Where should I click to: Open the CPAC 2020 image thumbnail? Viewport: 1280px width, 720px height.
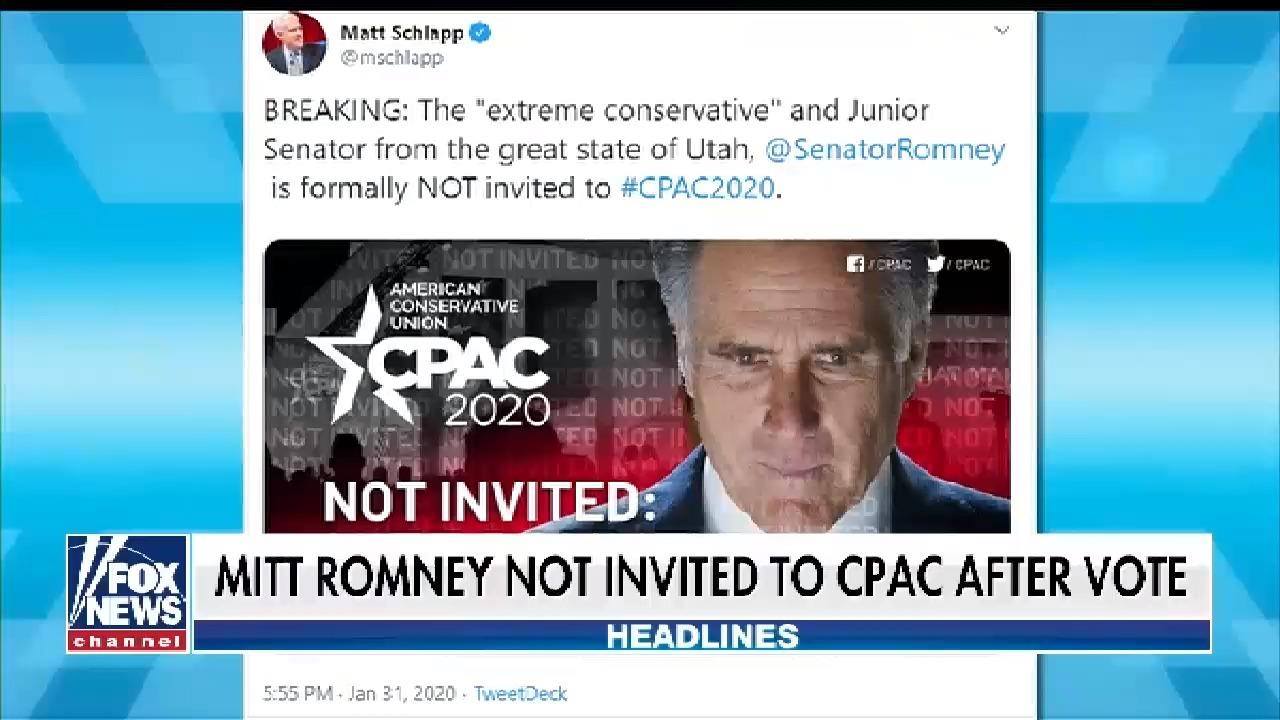click(636, 386)
